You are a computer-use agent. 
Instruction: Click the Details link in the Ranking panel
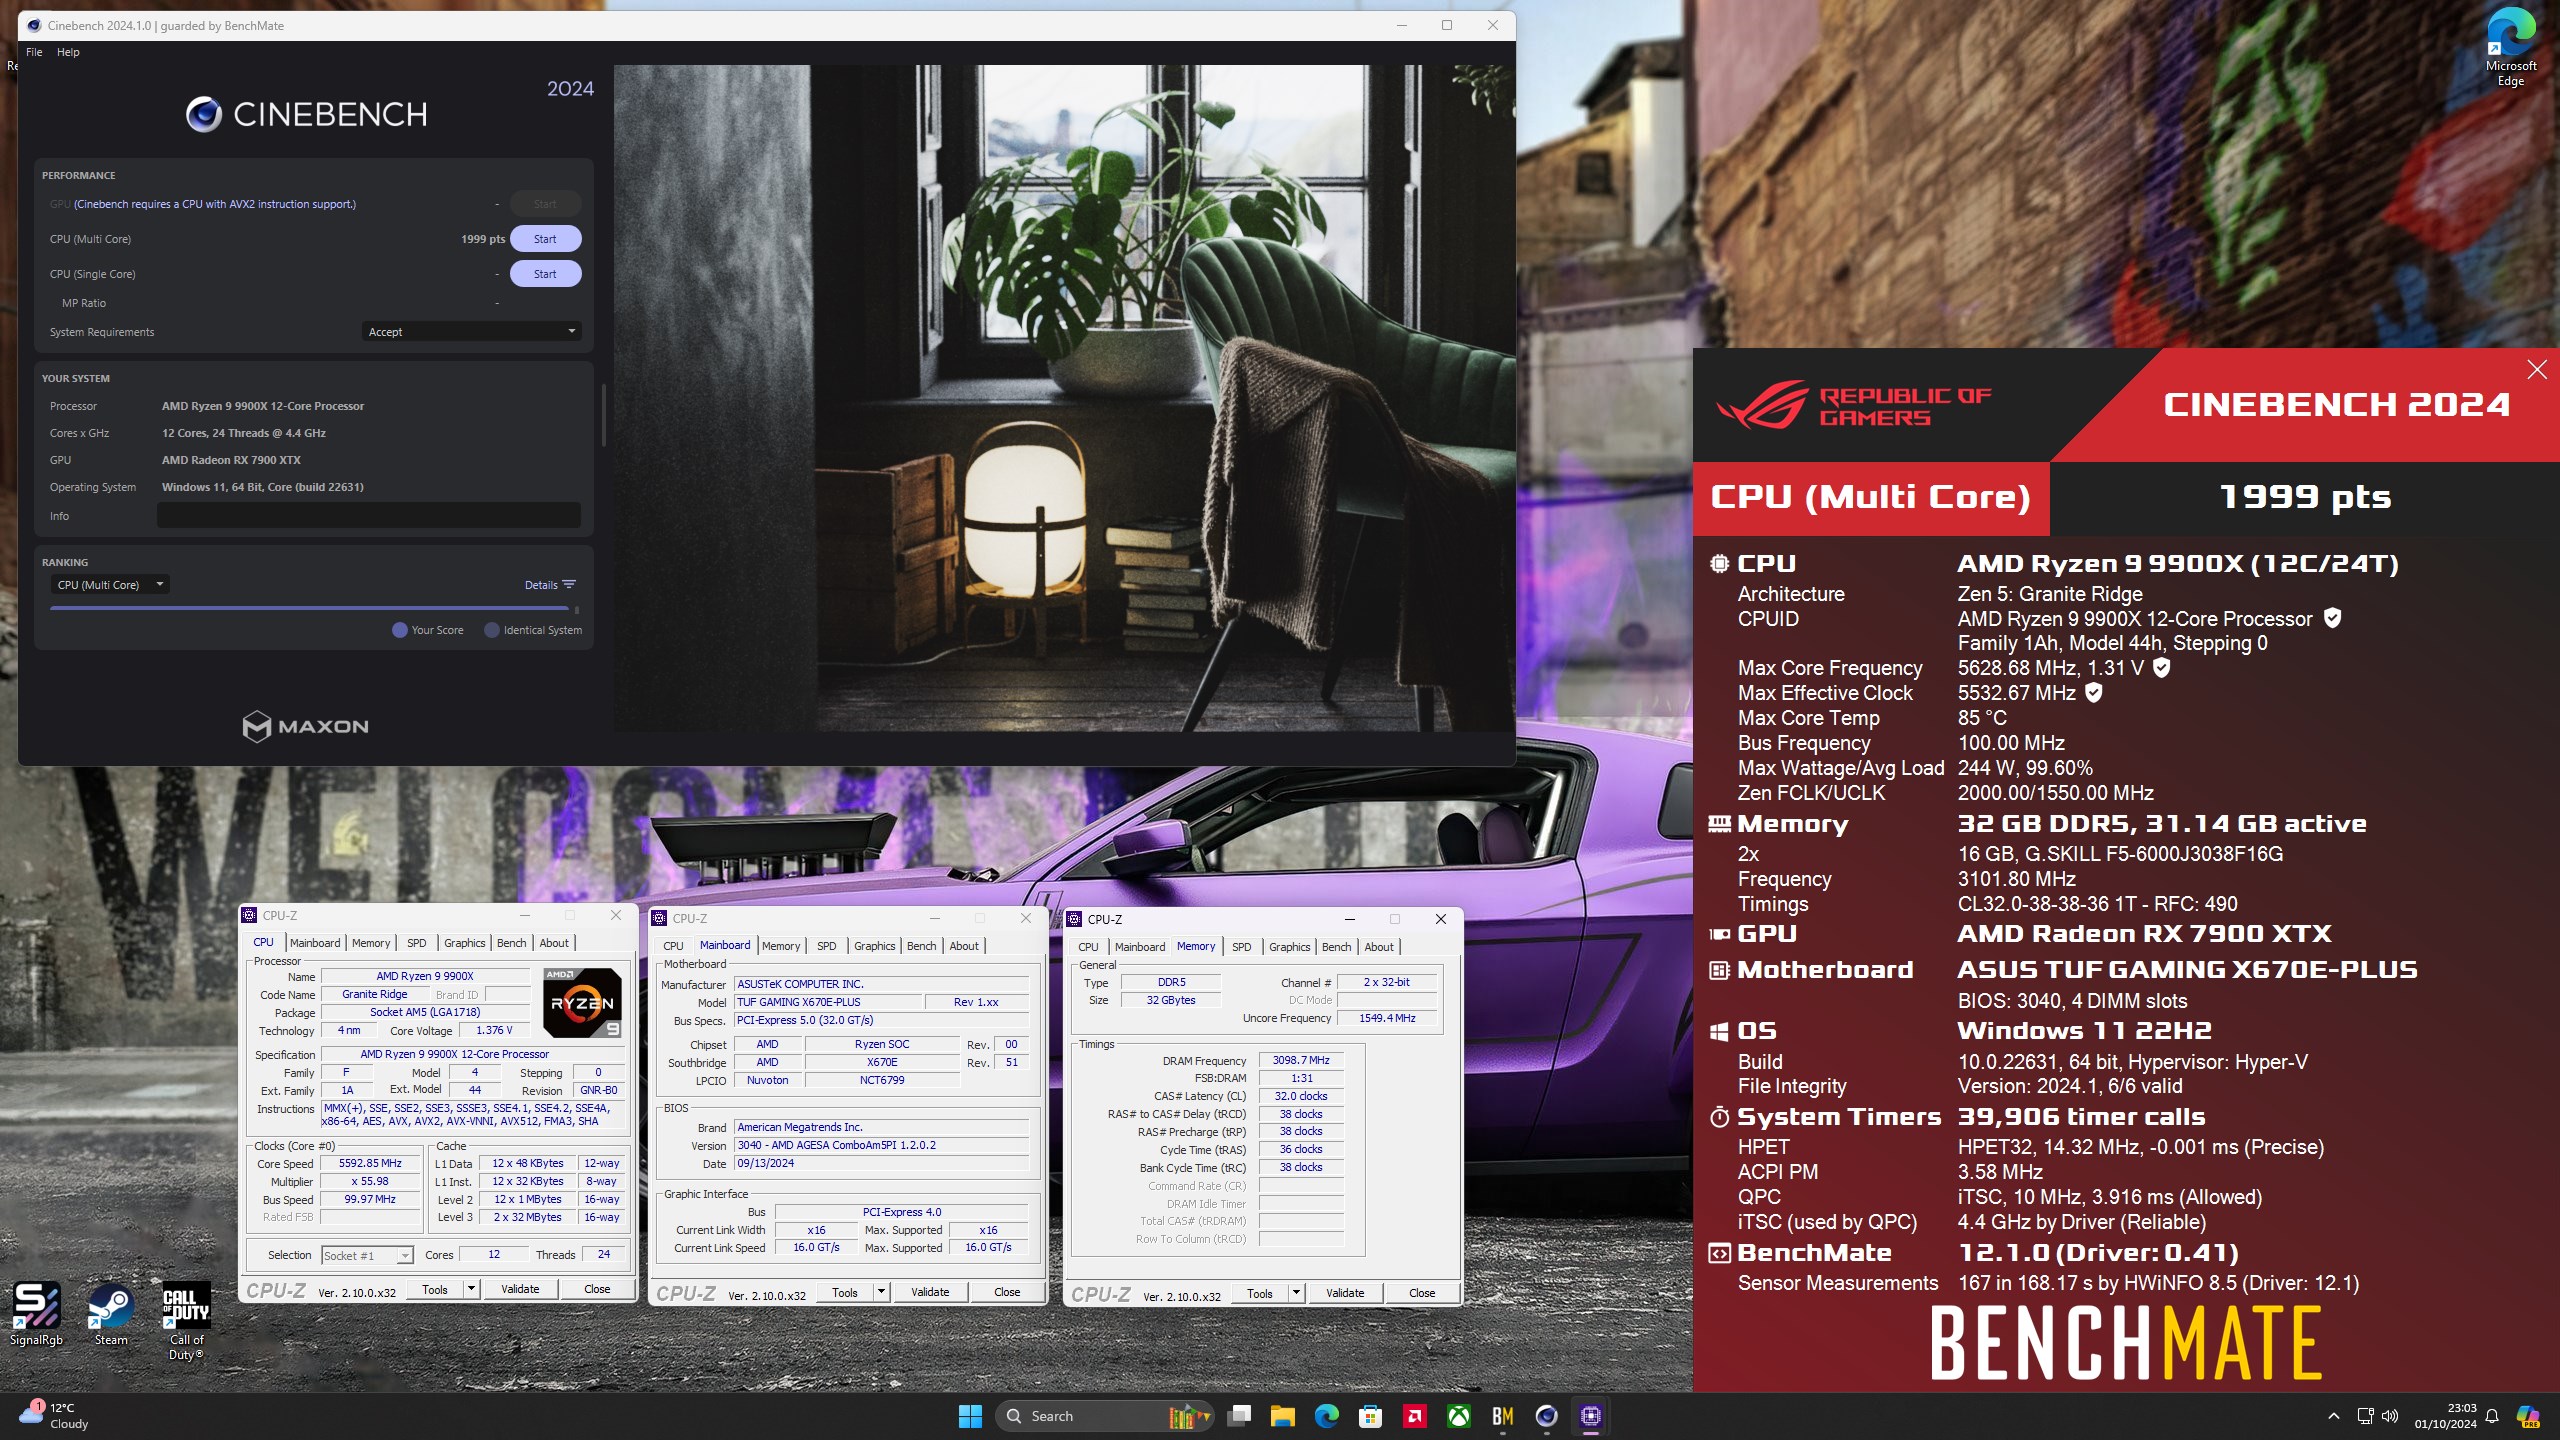[x=541, y=585]
